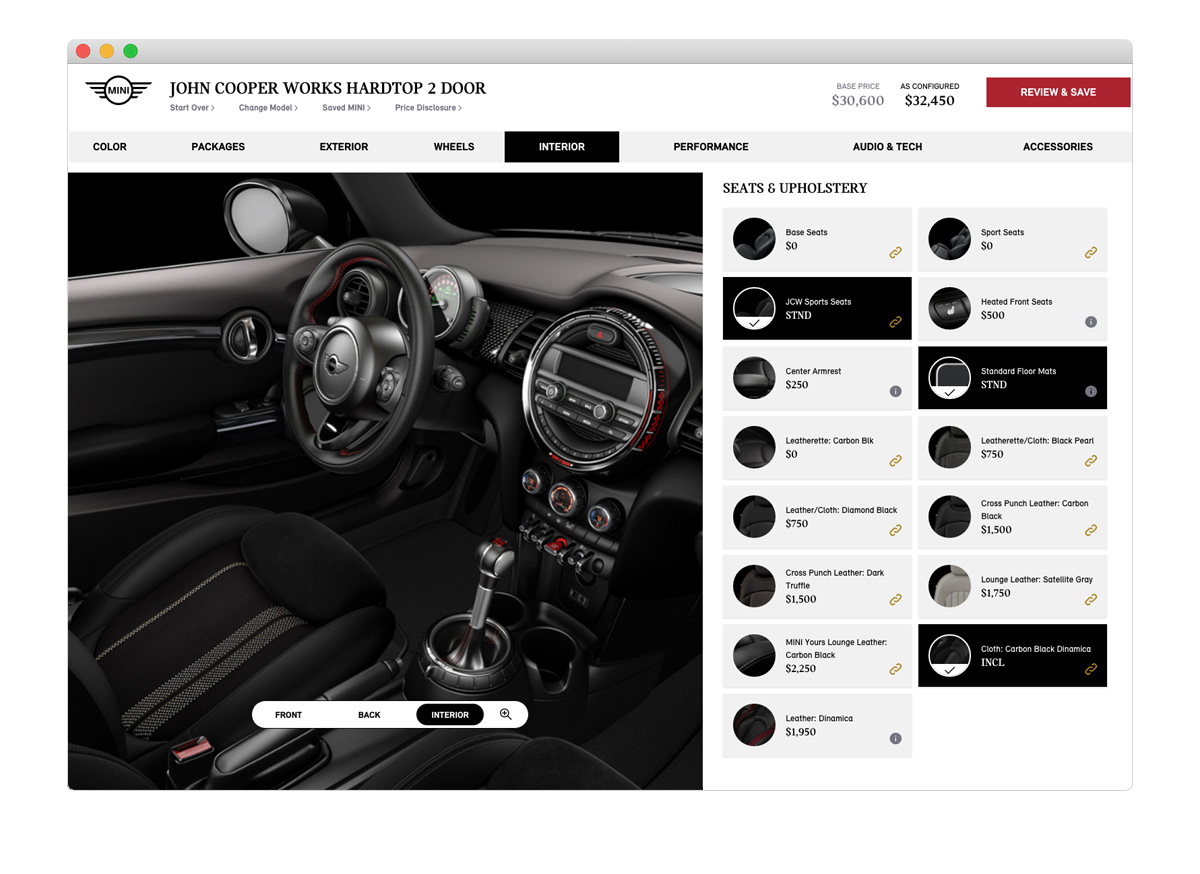Switch to the Audio & Tech tab
1200x874 pixels.
click(x=888, y=147)
